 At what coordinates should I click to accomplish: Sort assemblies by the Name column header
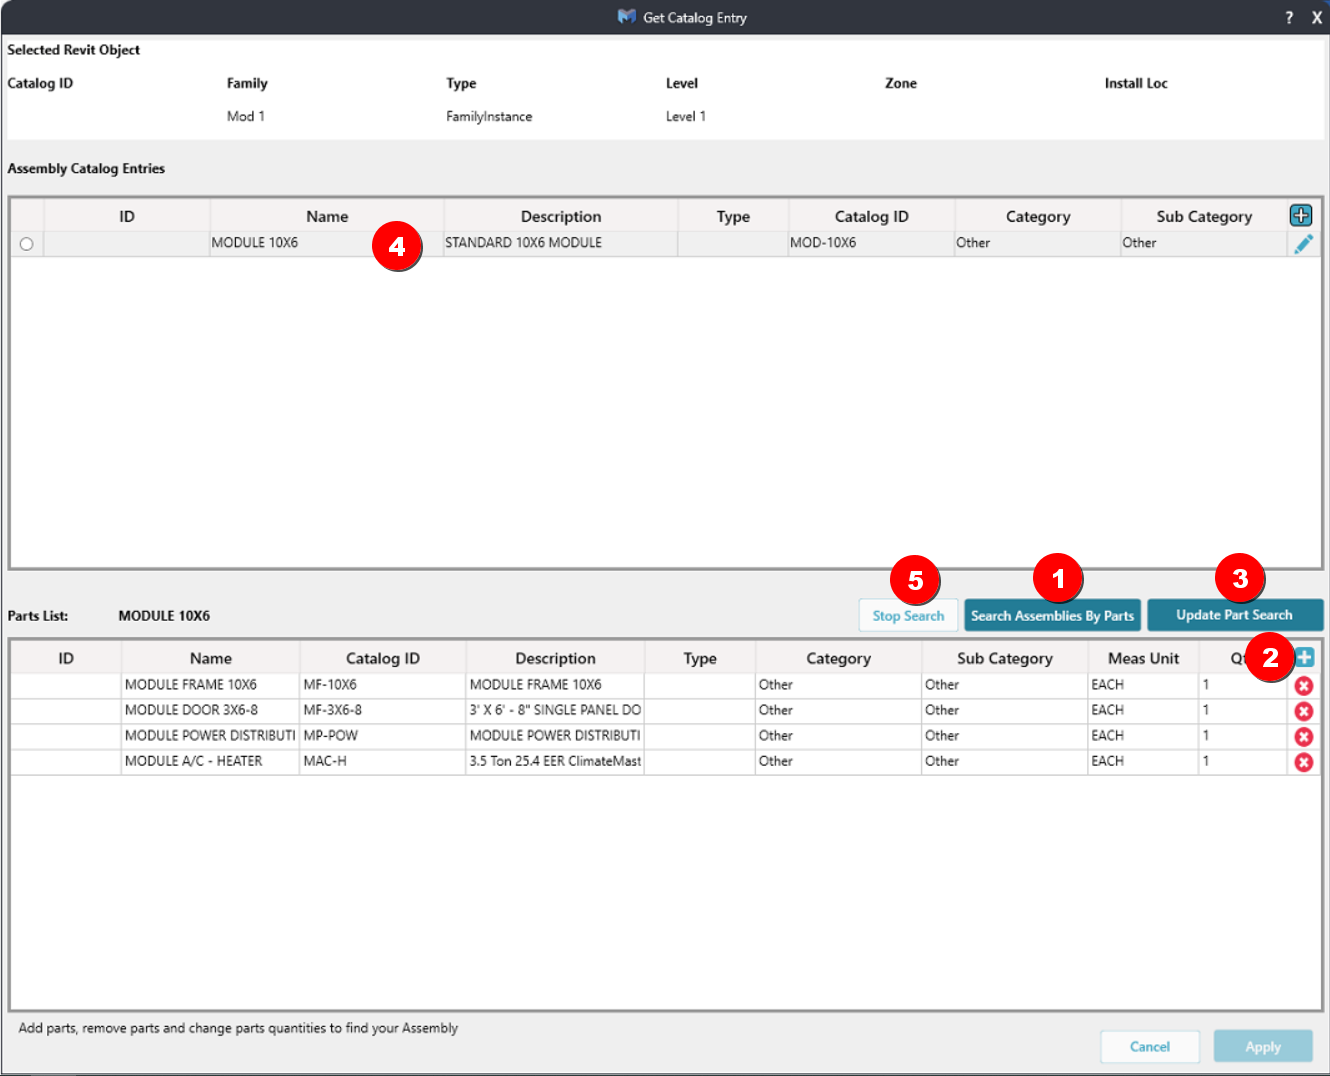(327, 217)
